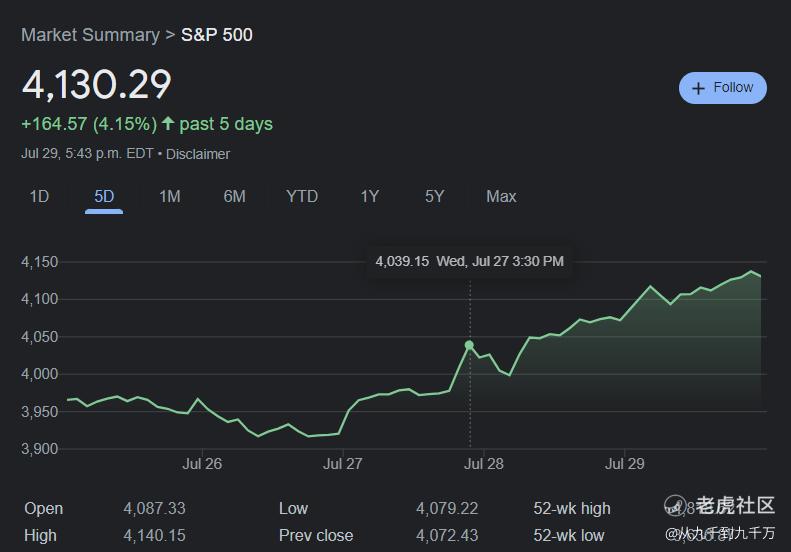View the 5Y chart range
The width and height of the screenshot is (791, 552).
coord(434,196)
